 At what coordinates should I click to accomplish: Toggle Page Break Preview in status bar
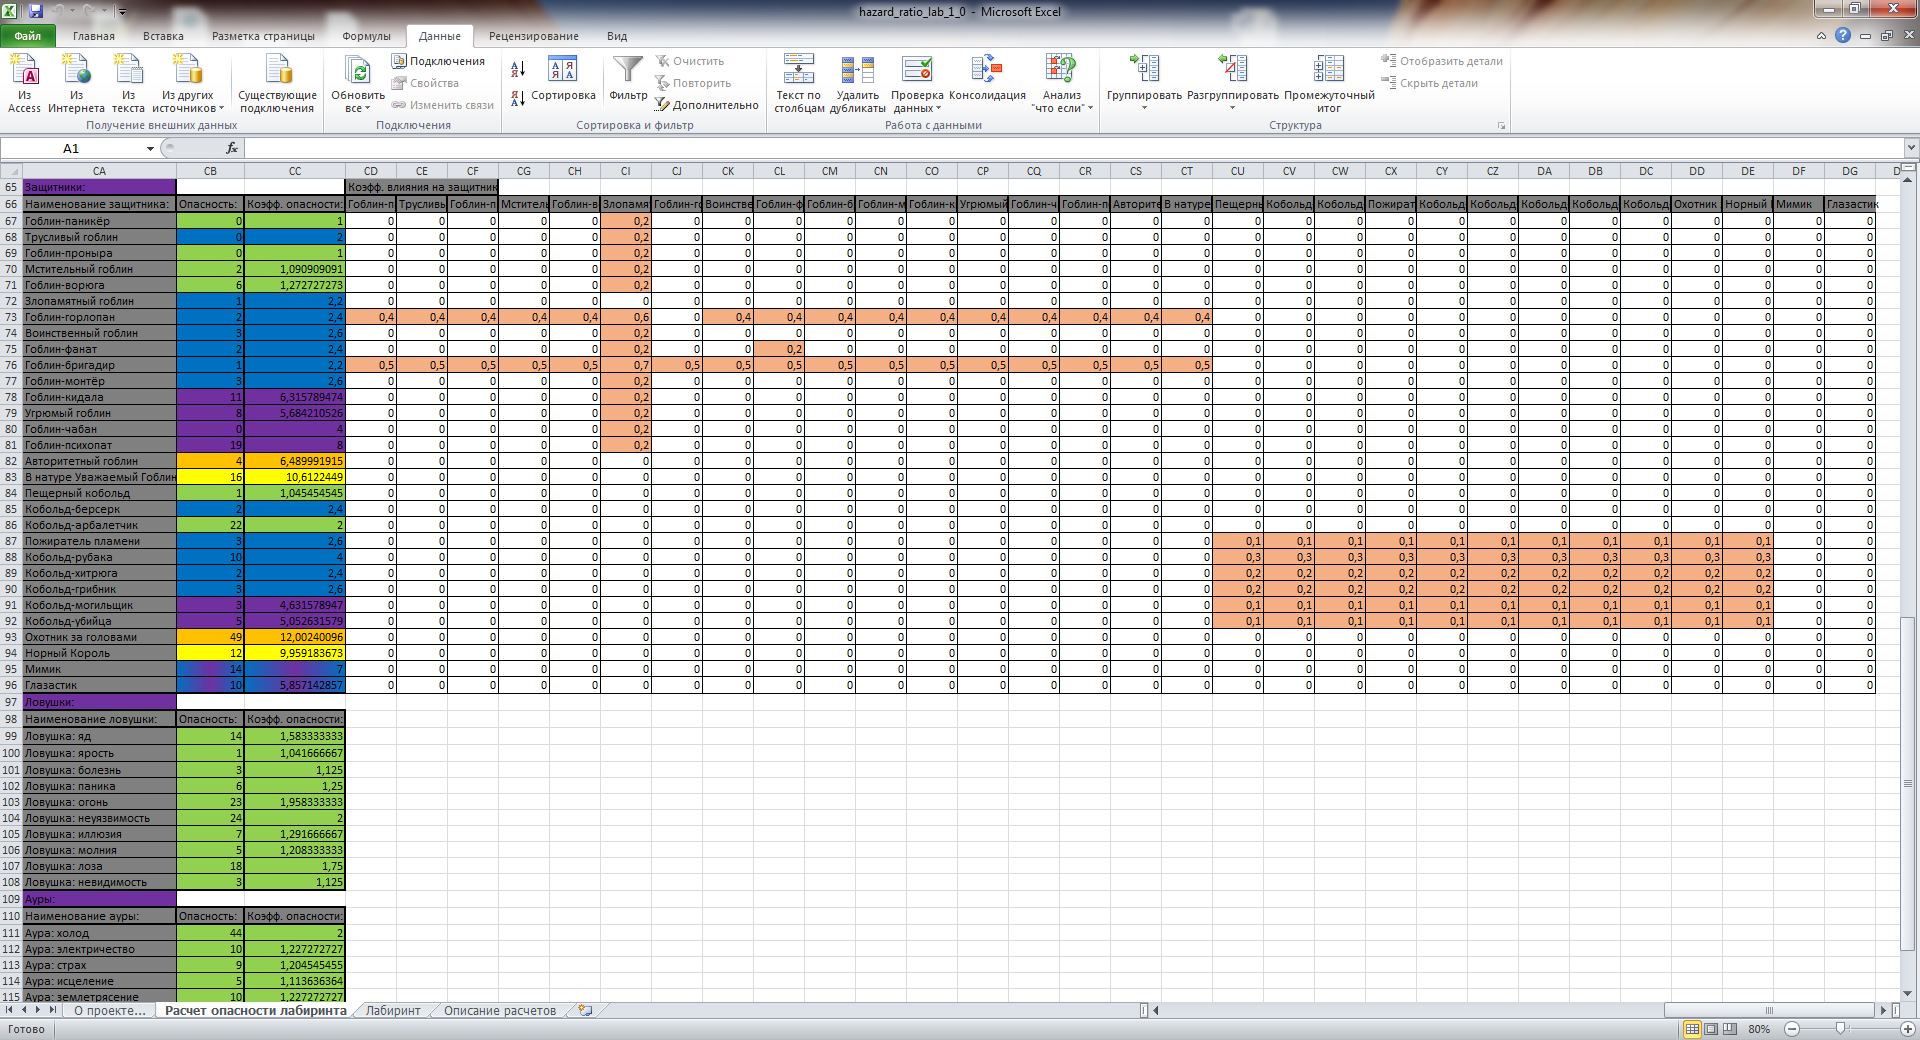pyautogui.click(x=1730, y=1029)
